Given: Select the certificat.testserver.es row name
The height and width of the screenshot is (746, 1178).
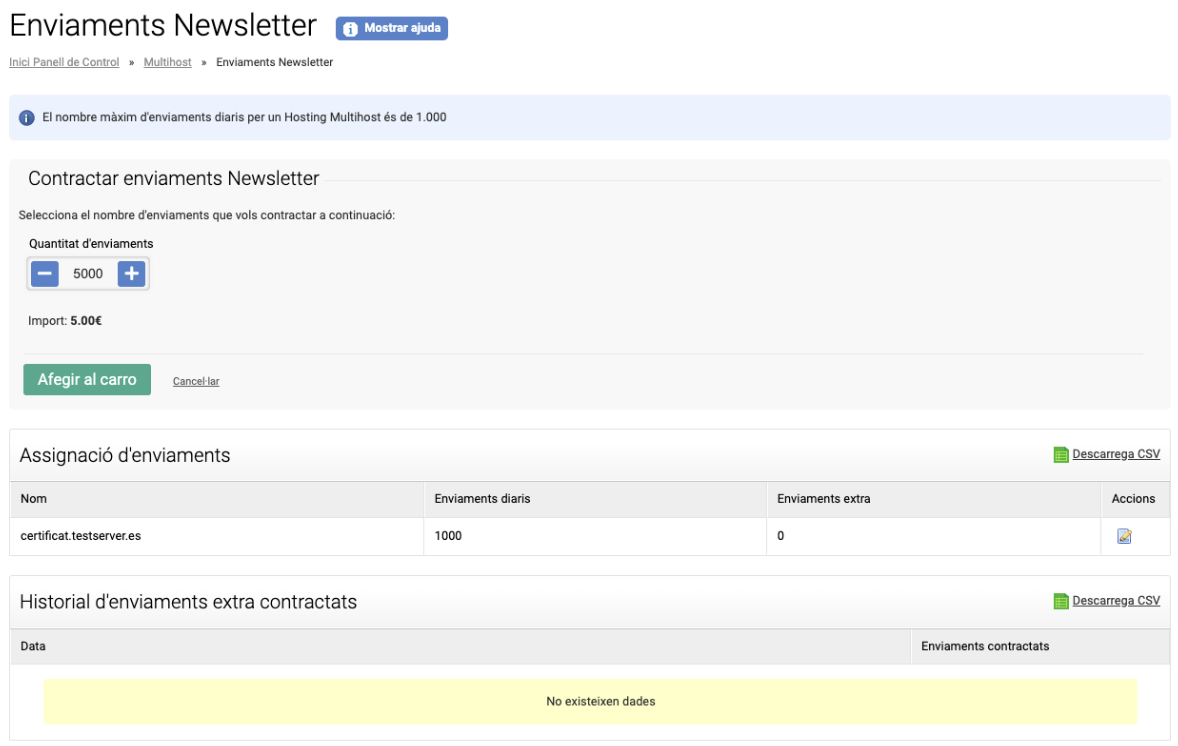Looking at the screenshot, I should 80,536.
